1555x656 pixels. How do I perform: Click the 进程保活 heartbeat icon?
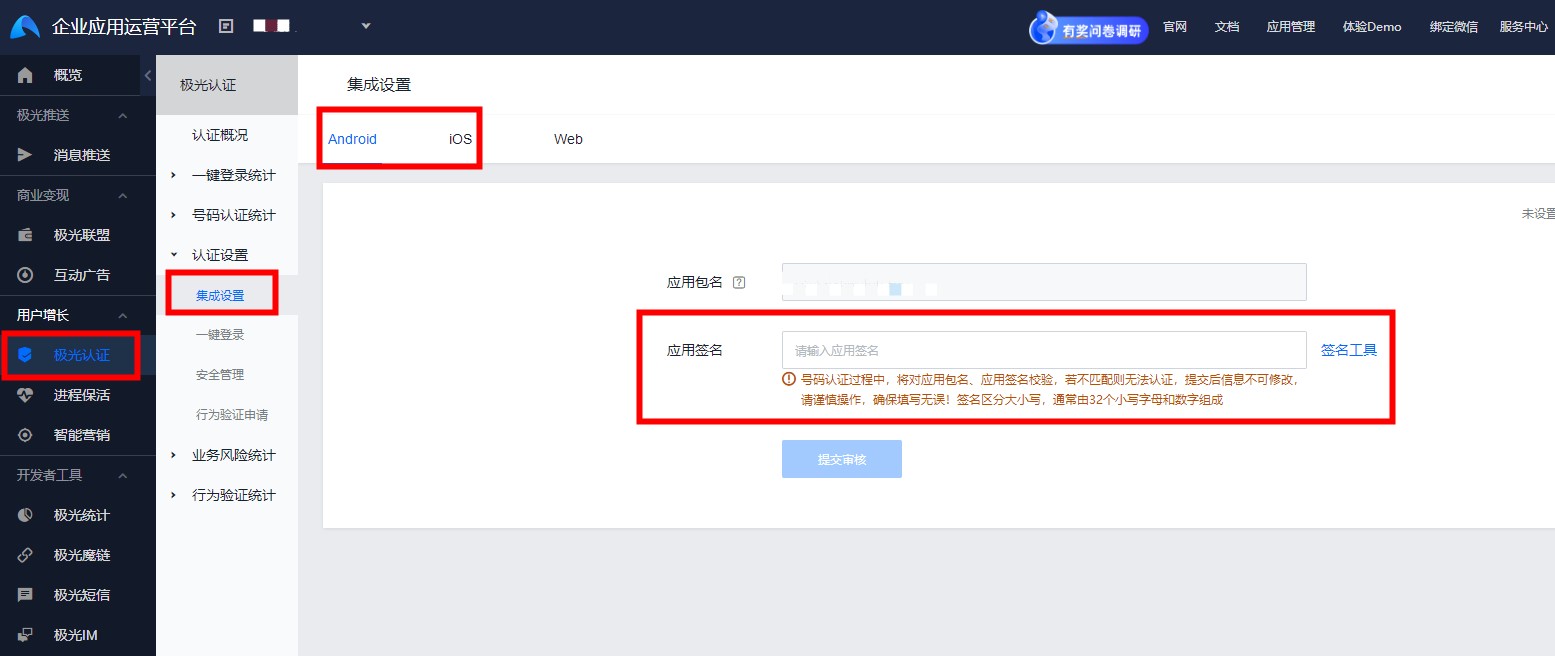pos(26,395)
